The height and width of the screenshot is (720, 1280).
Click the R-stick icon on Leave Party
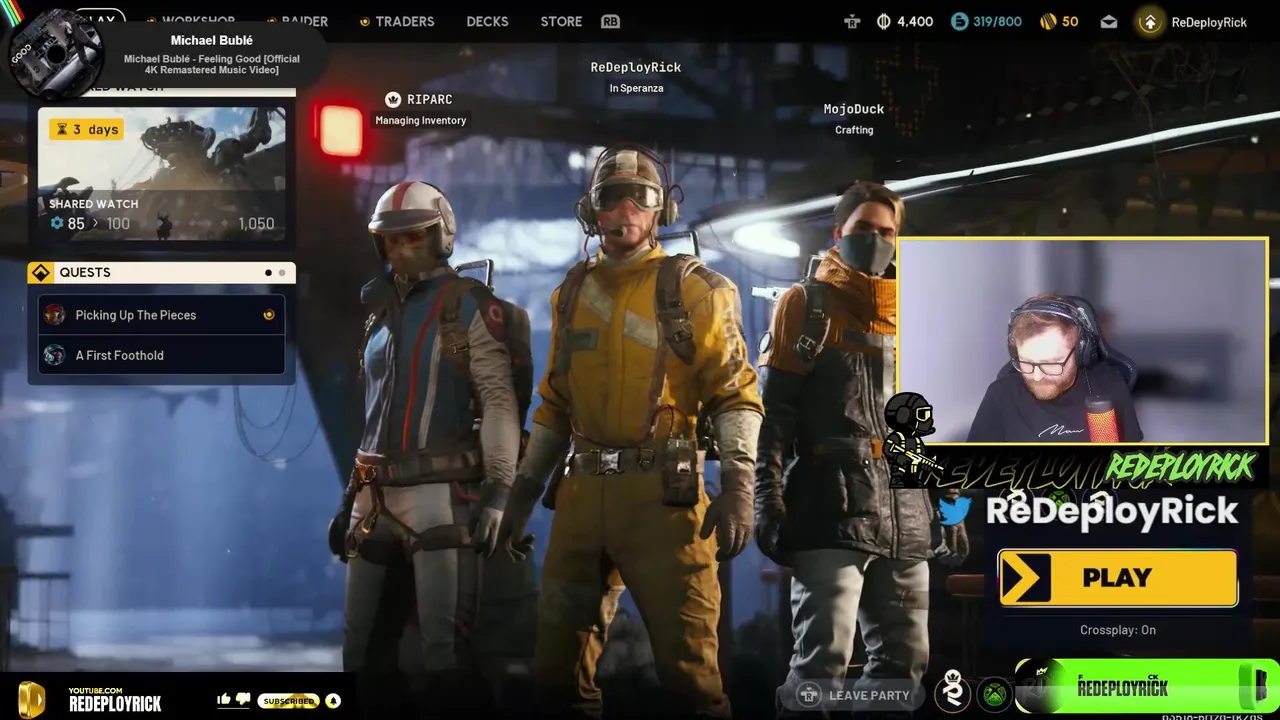point(808,694)
